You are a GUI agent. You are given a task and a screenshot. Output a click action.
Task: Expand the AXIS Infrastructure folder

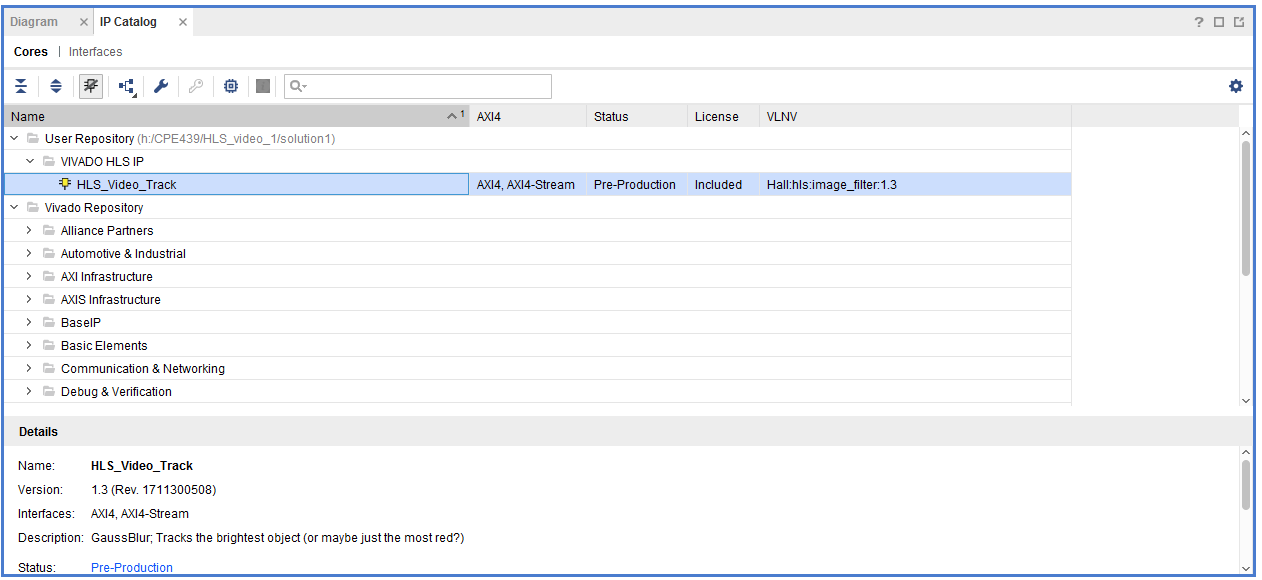29,300
